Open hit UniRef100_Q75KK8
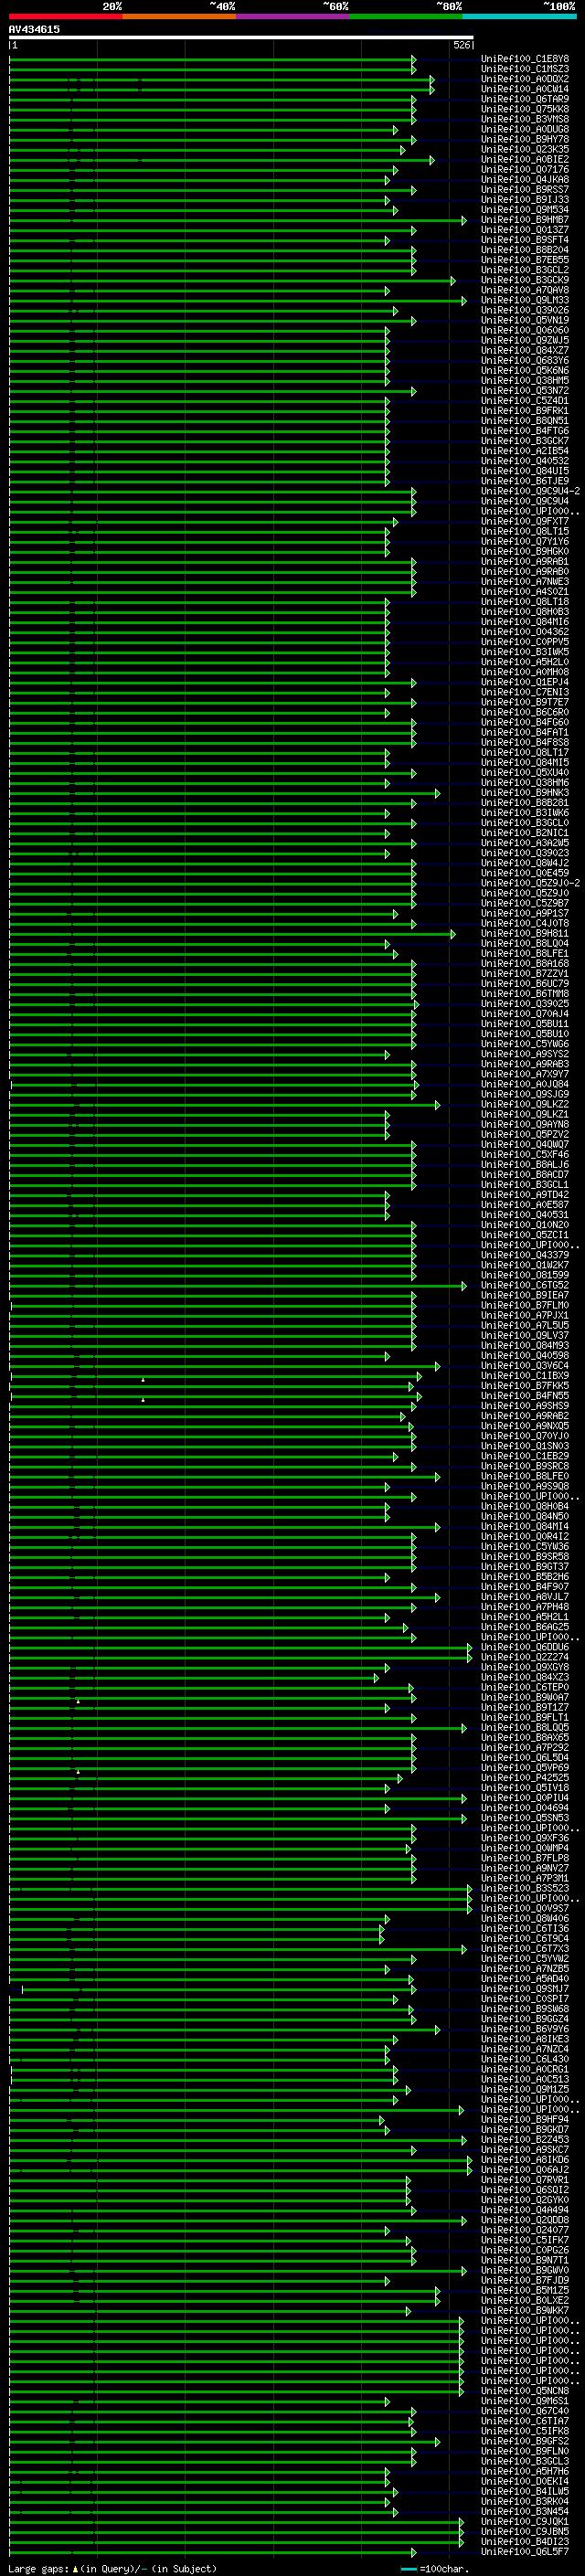 coord(525,109)
